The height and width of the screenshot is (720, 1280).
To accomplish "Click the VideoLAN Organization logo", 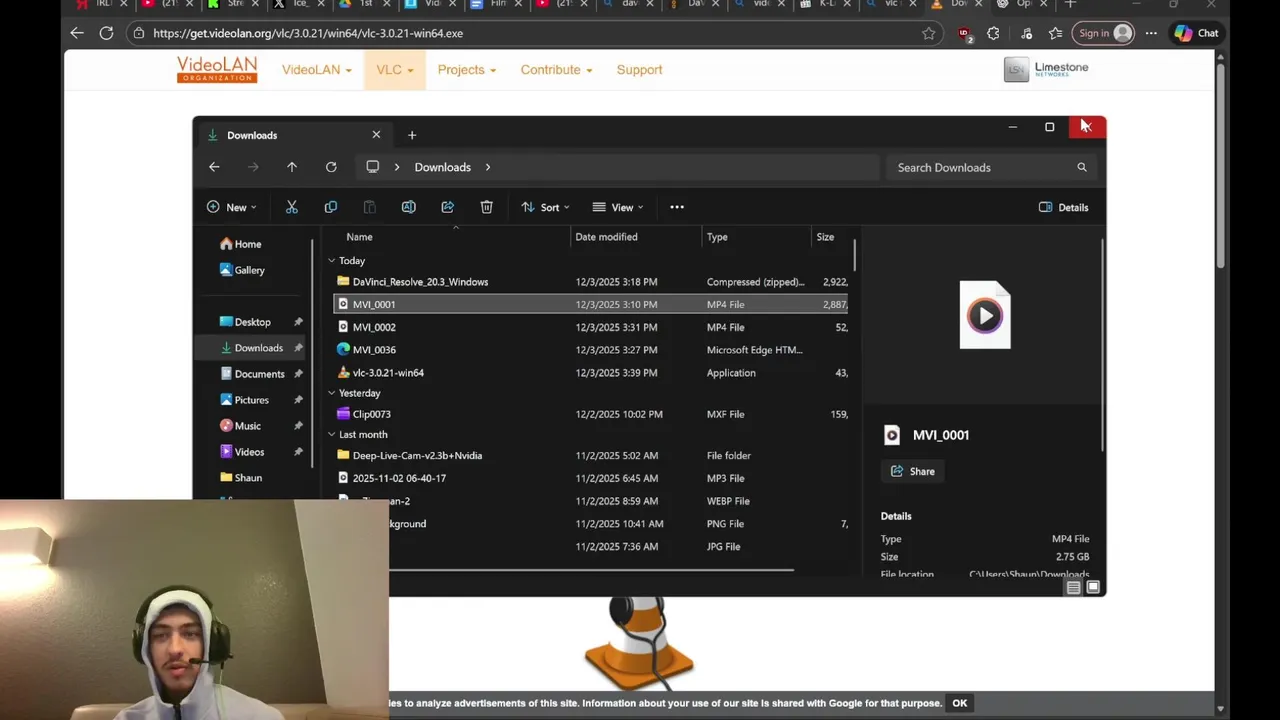I will [x=217, y=69].
